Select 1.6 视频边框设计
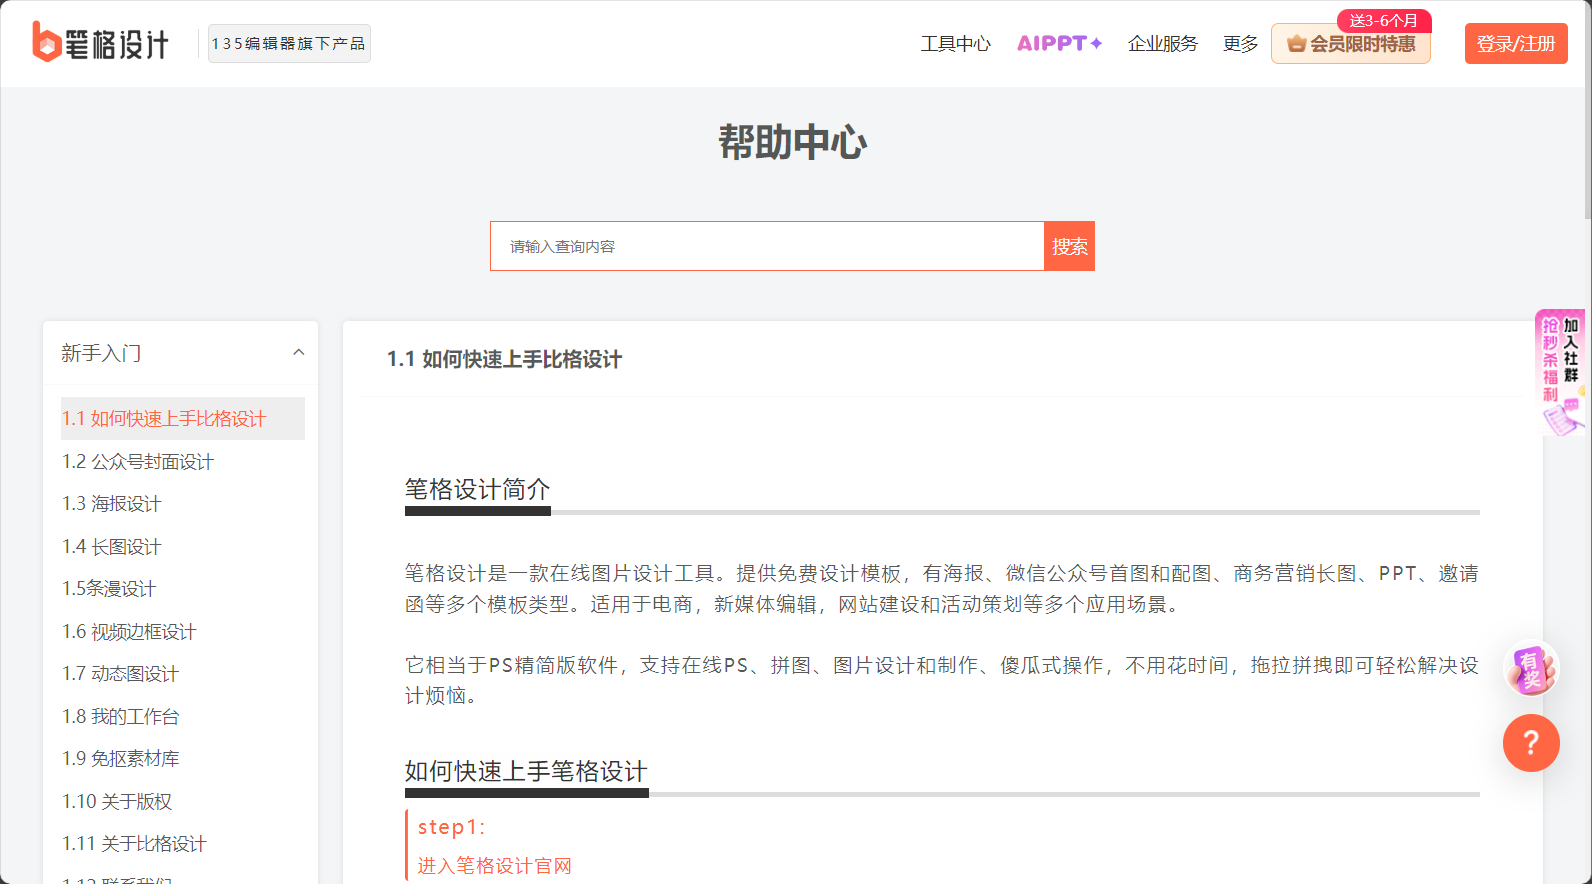Viewport: 1592px width, 884px height. [129, 632]
